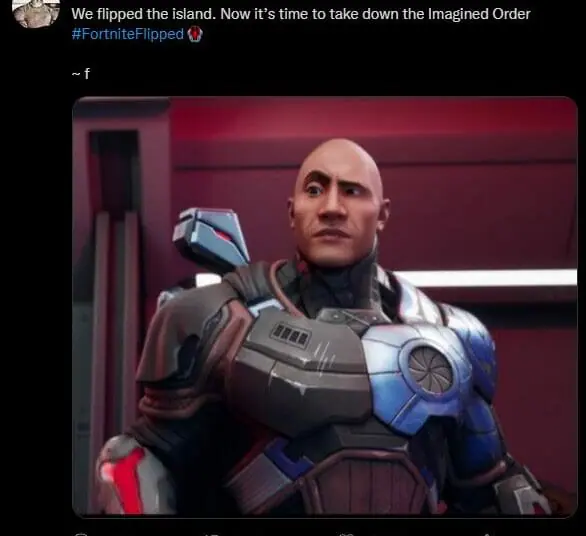
Task: Open the #FortniteFlipped hashtag link
Action: coord(127,34)
